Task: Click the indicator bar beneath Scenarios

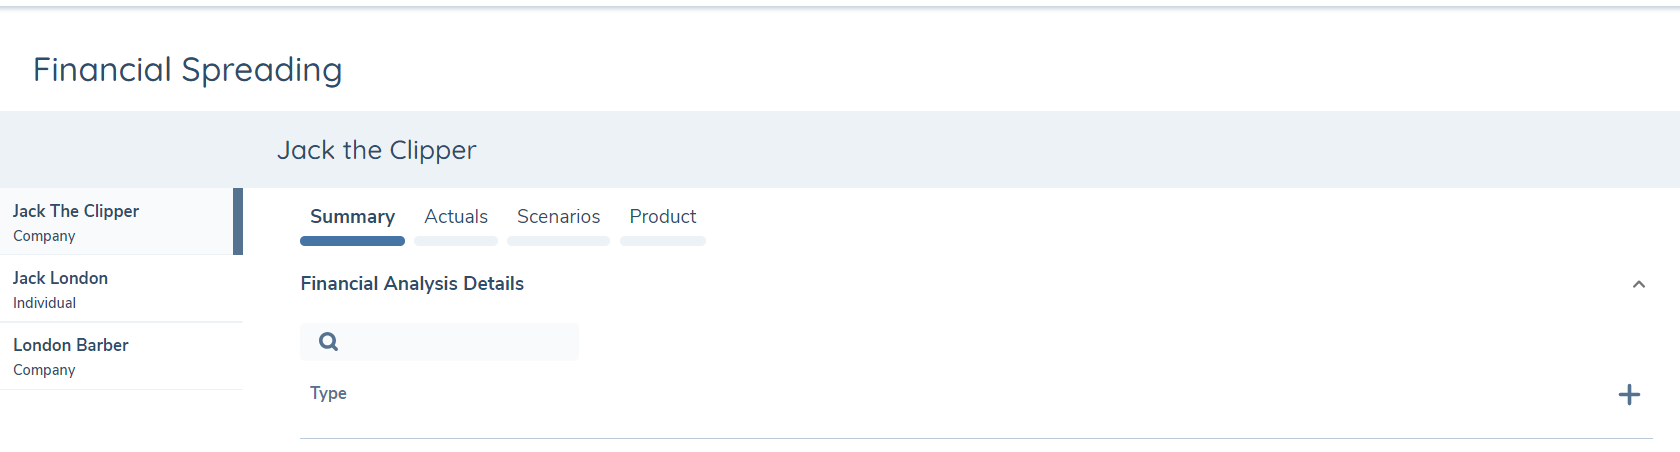Action: [558, 241]
